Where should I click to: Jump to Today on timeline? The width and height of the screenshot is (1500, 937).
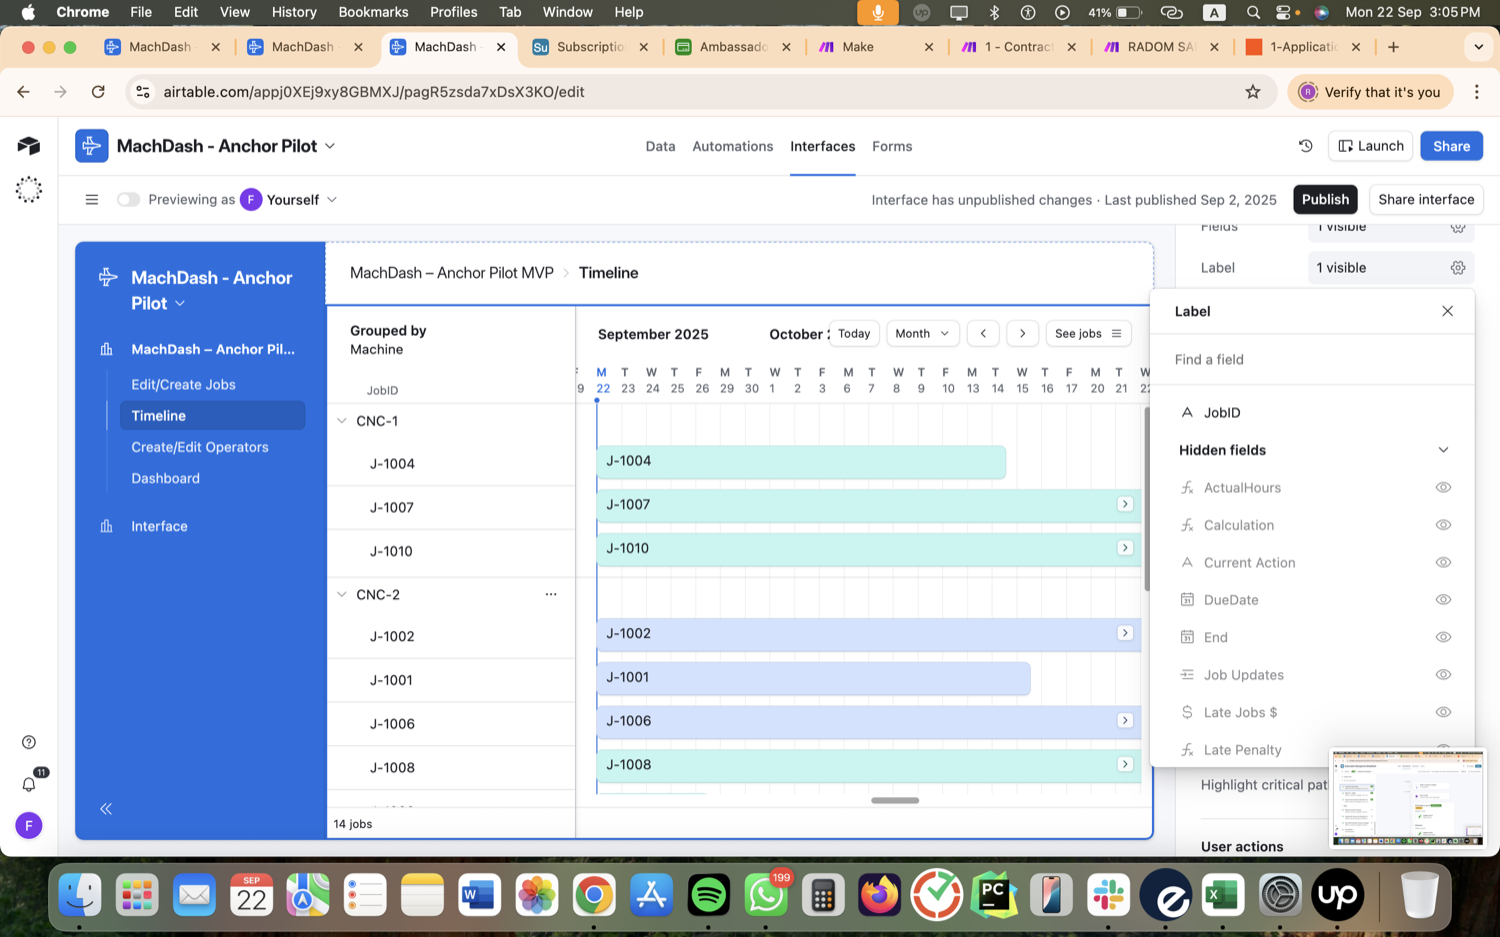point(854,334)
